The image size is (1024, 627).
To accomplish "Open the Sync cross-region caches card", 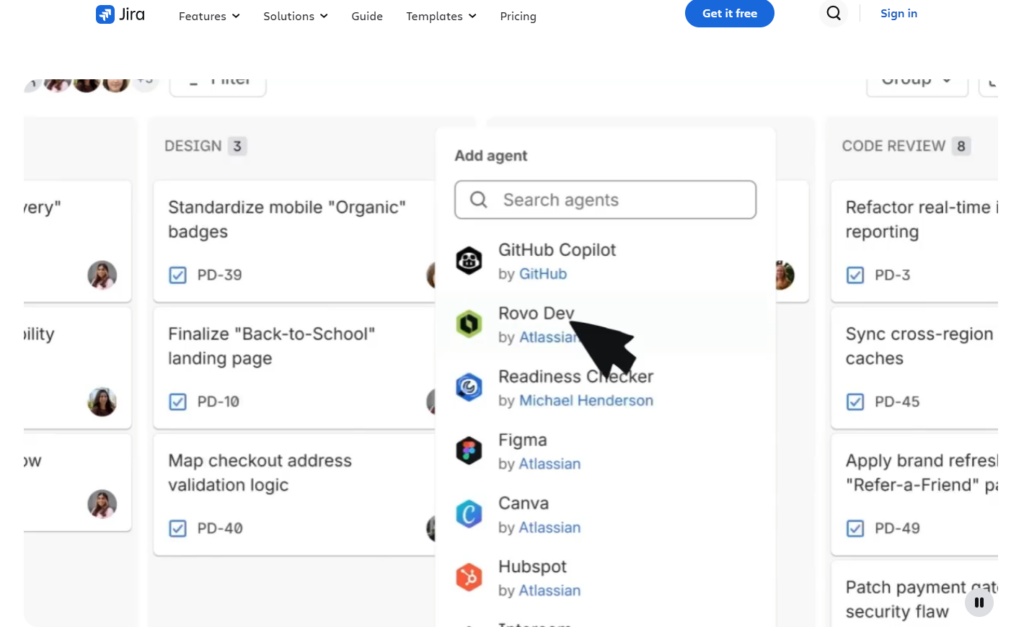I will (914, 368).
